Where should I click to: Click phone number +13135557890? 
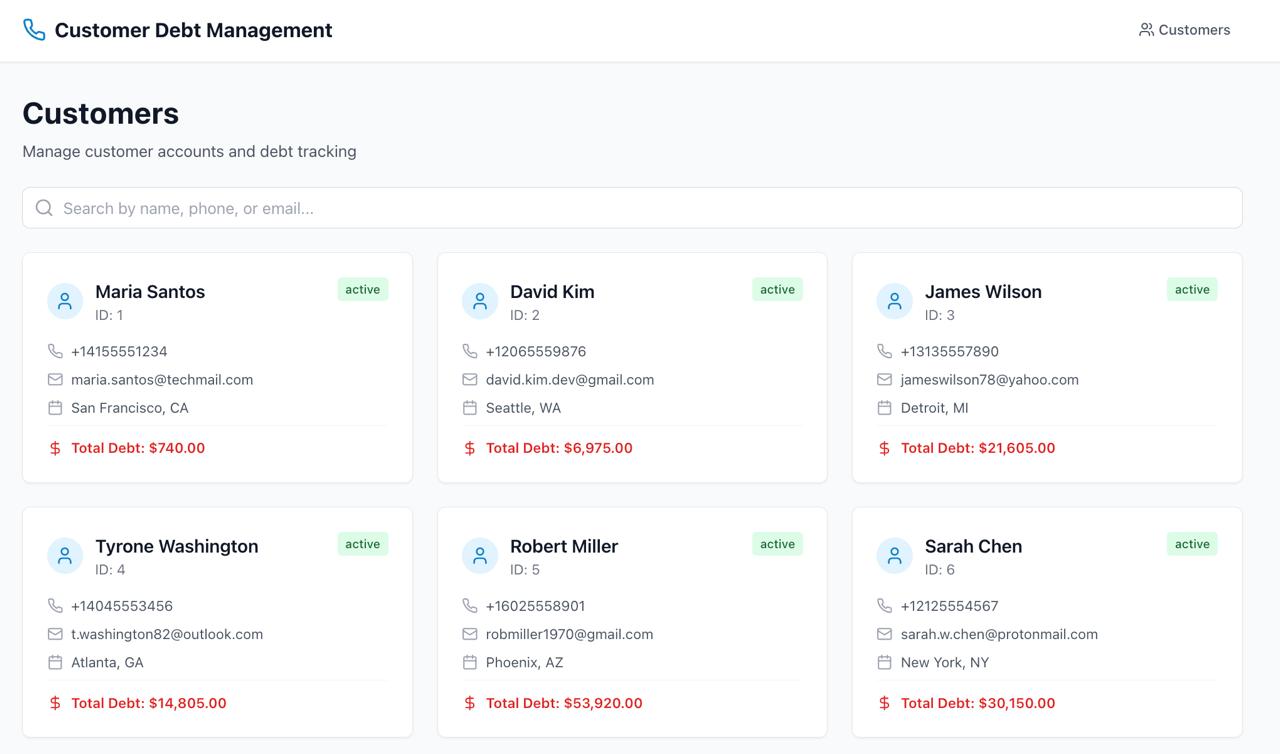pyautogui.click(x=950, y=352)
